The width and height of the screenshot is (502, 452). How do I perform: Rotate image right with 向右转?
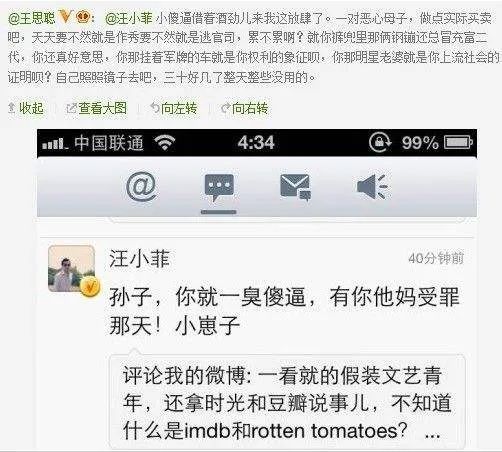click(x=245, y=108)
